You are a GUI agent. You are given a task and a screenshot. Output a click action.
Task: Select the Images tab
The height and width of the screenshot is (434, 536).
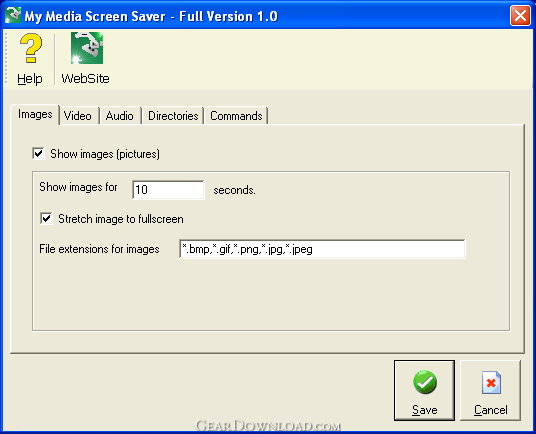point(35,114)
